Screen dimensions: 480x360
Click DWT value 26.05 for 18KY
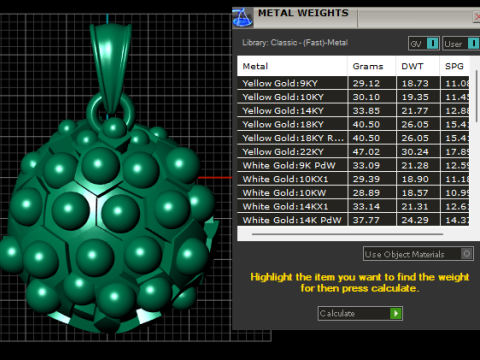coord(415,124)
